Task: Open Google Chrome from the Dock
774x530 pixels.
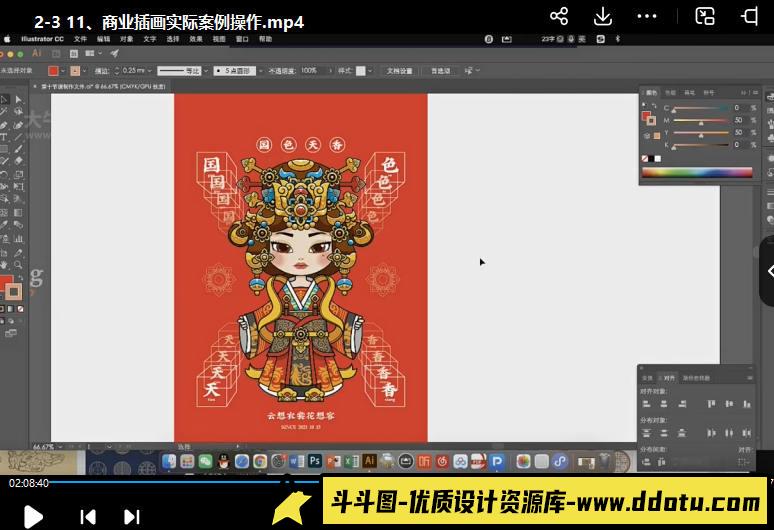Action: coord(260,461)
